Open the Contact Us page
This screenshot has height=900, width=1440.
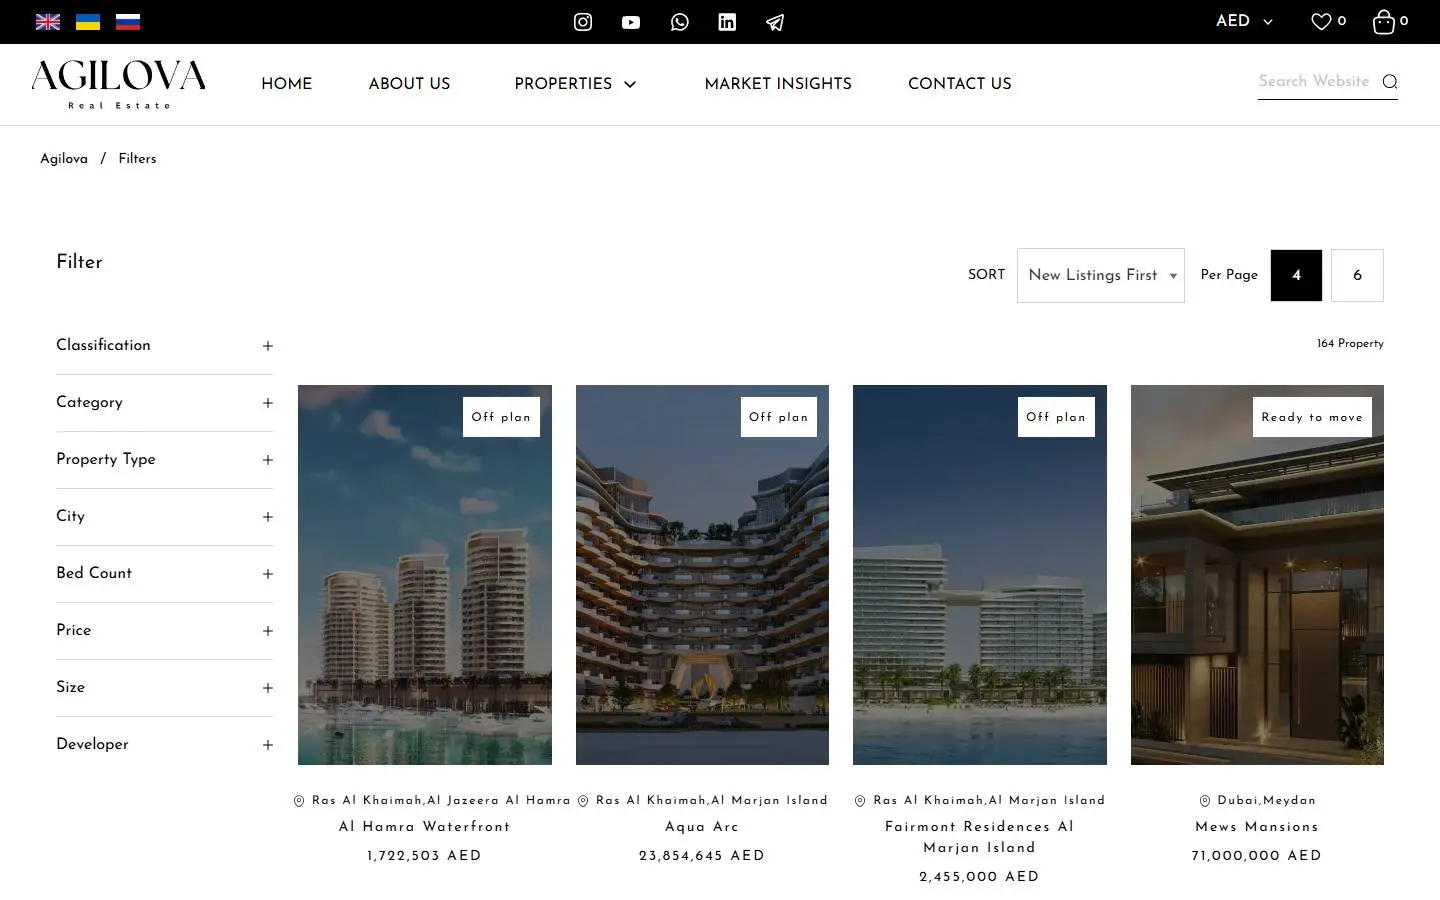coord(960,84)
